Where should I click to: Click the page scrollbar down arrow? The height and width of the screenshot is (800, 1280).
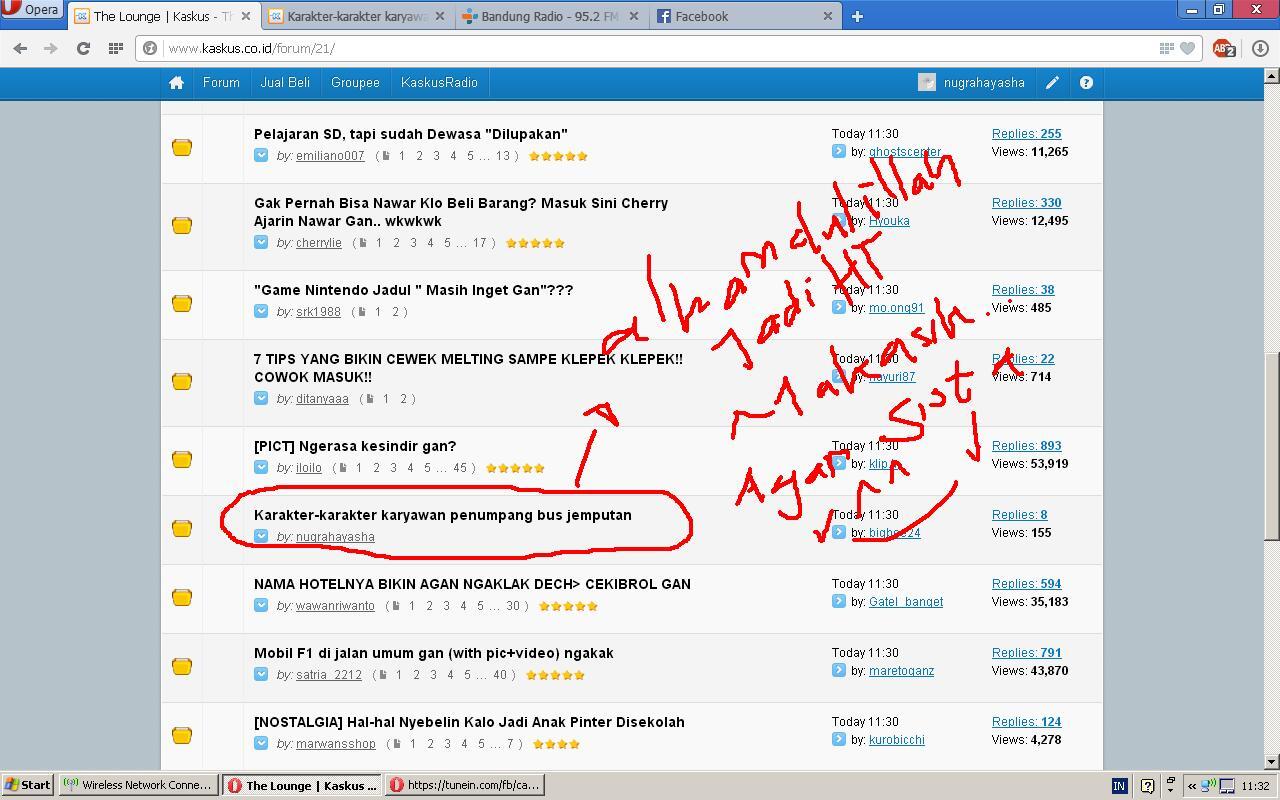(x=1272, y=762)
